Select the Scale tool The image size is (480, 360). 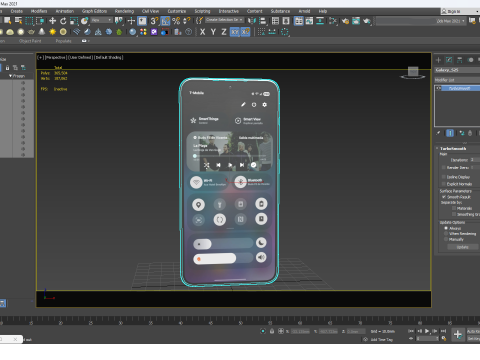point(74,21)
